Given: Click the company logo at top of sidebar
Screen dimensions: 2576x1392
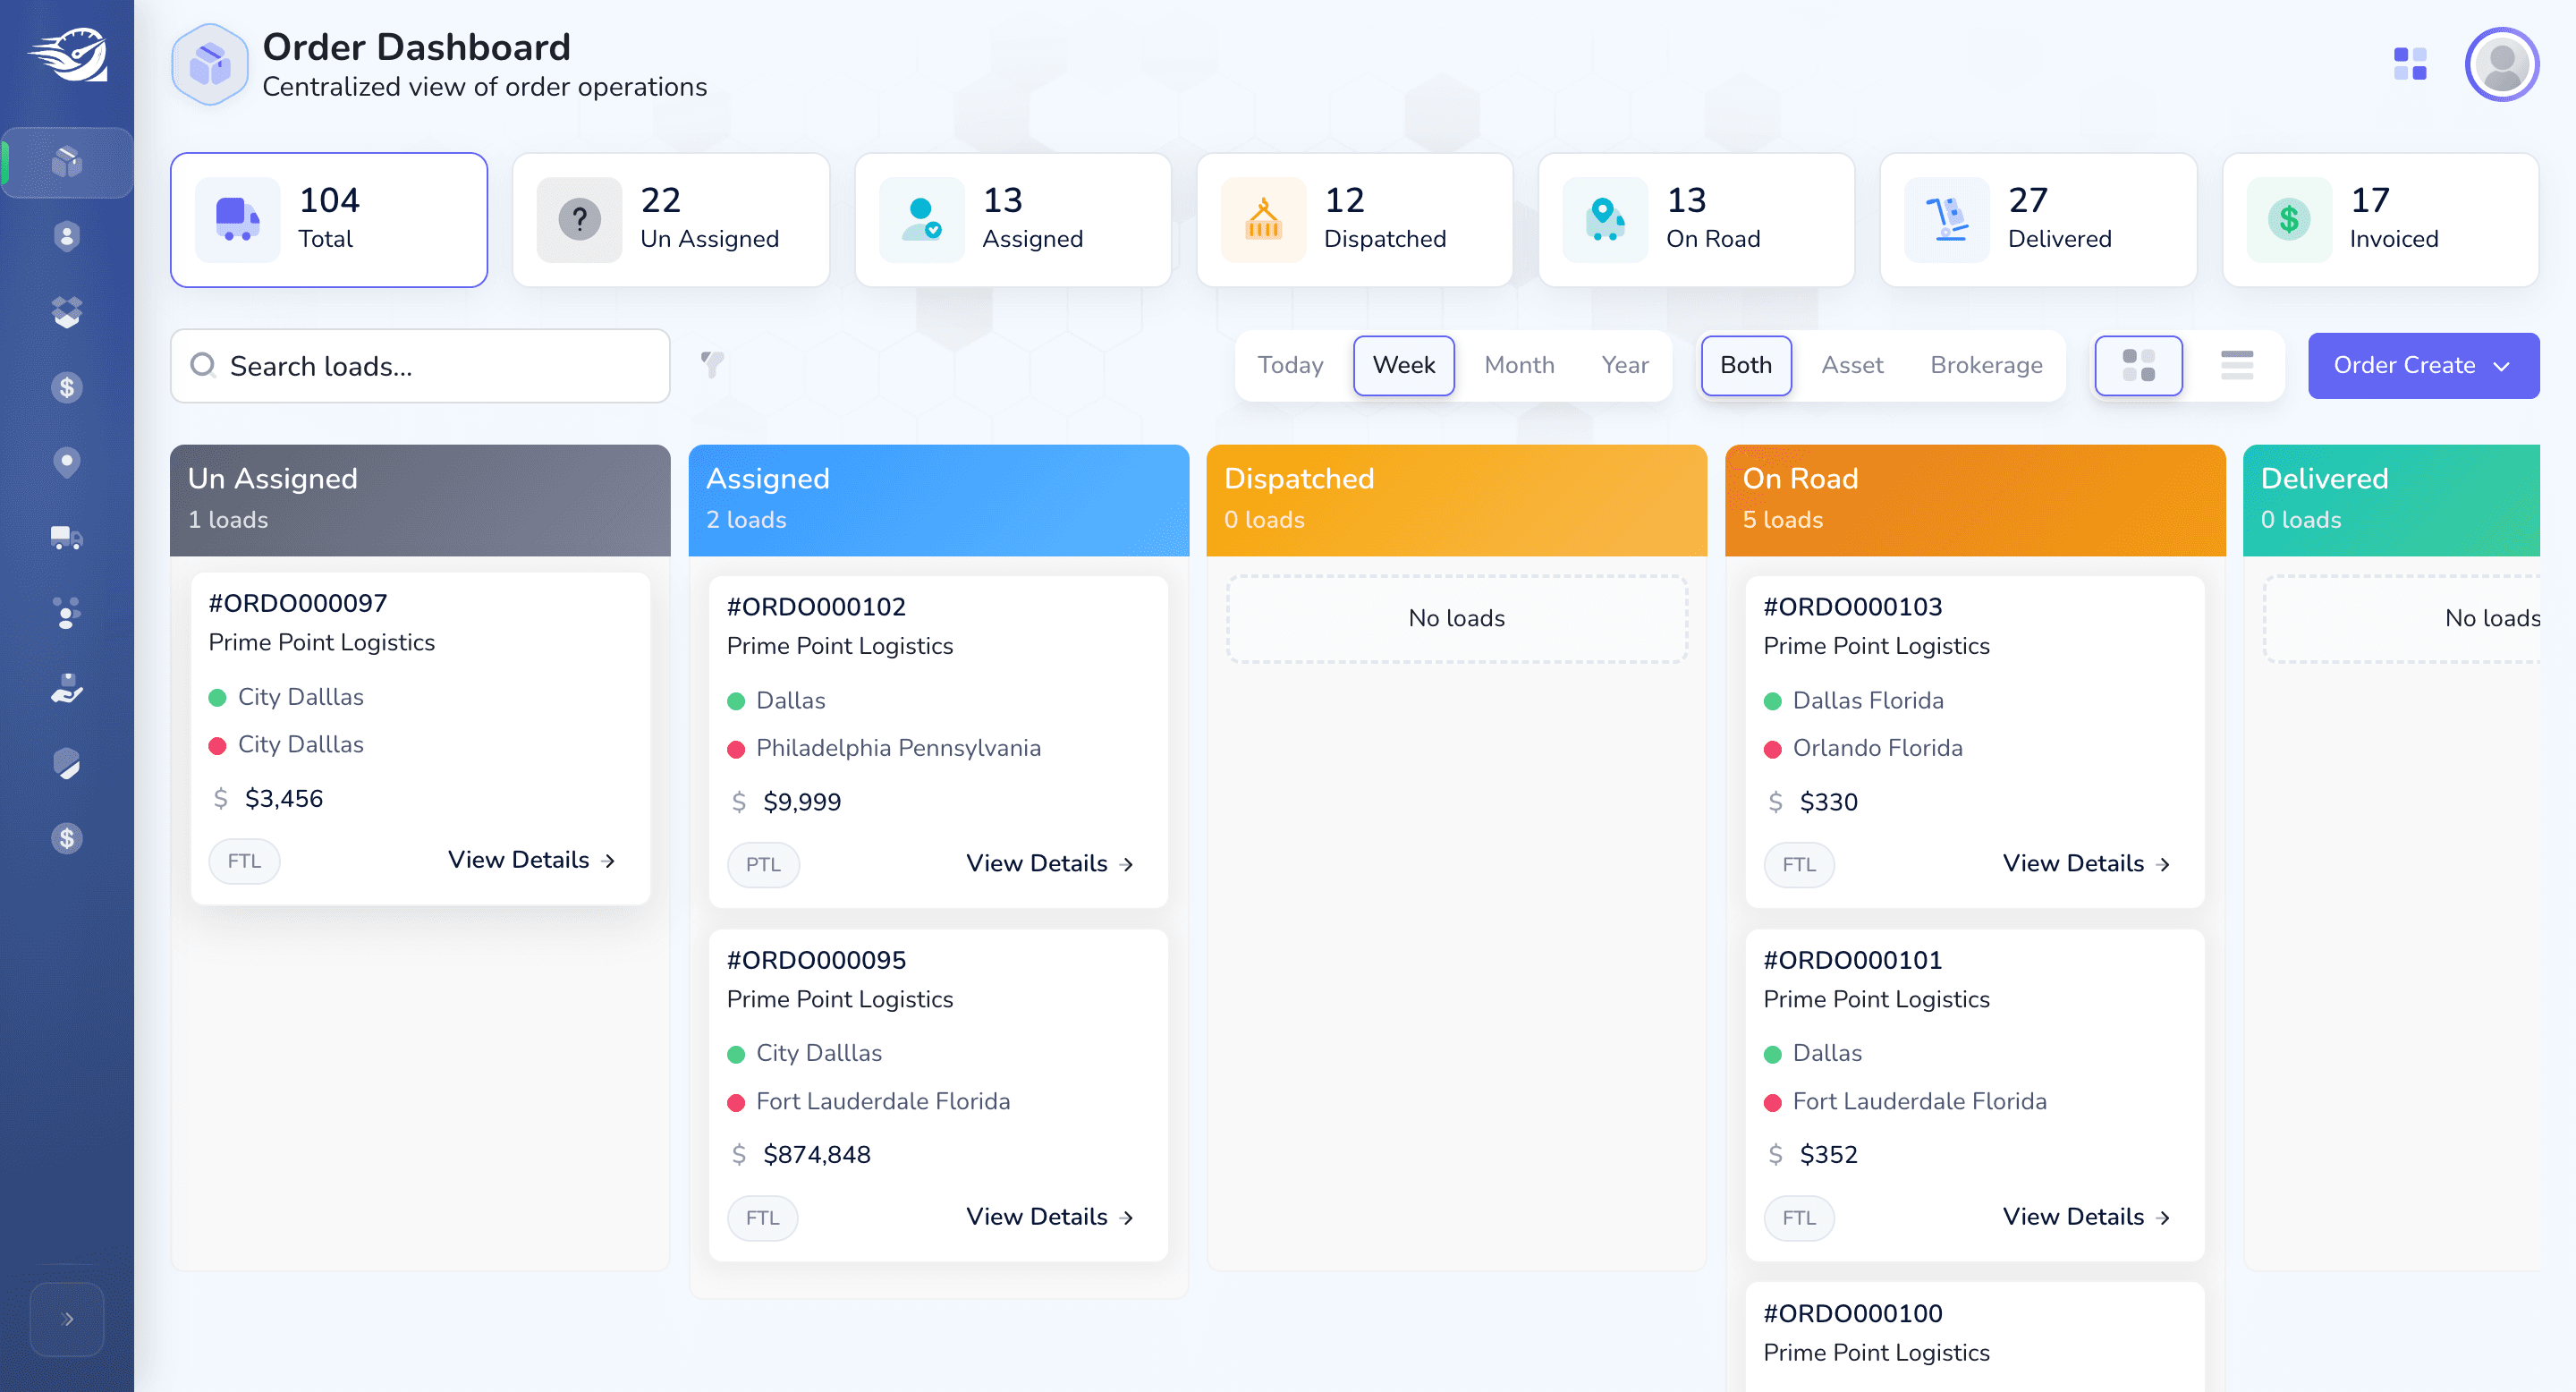Looking at the screenshot, I should click(68, 56).
